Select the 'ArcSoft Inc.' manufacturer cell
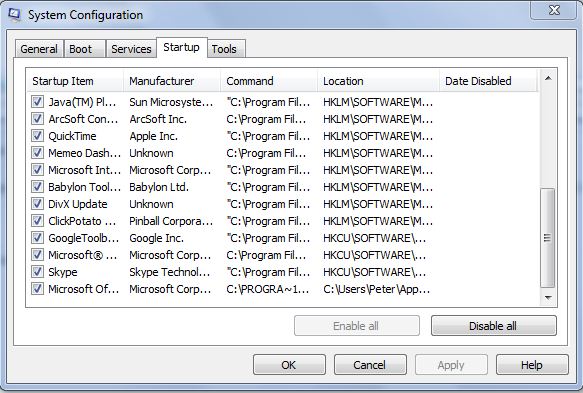This screenshot has height=393, width=583. pyautogui.click(x=158, y=119)
